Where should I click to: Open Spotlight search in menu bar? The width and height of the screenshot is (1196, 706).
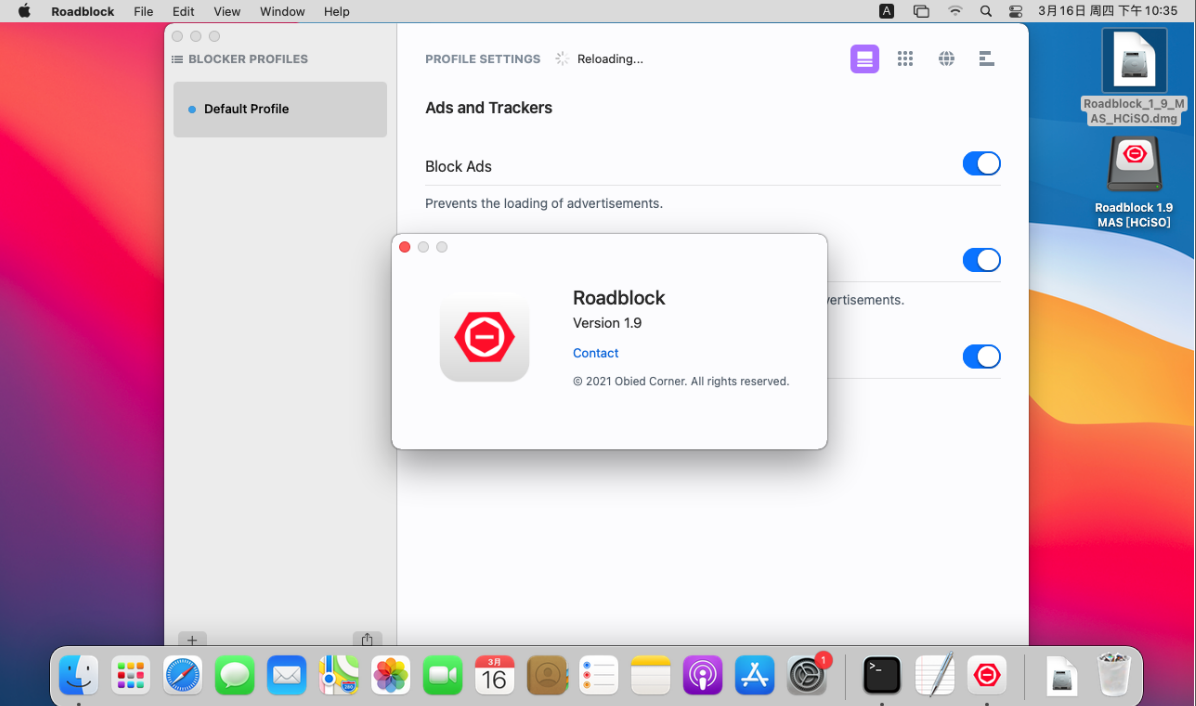(985, 11)
